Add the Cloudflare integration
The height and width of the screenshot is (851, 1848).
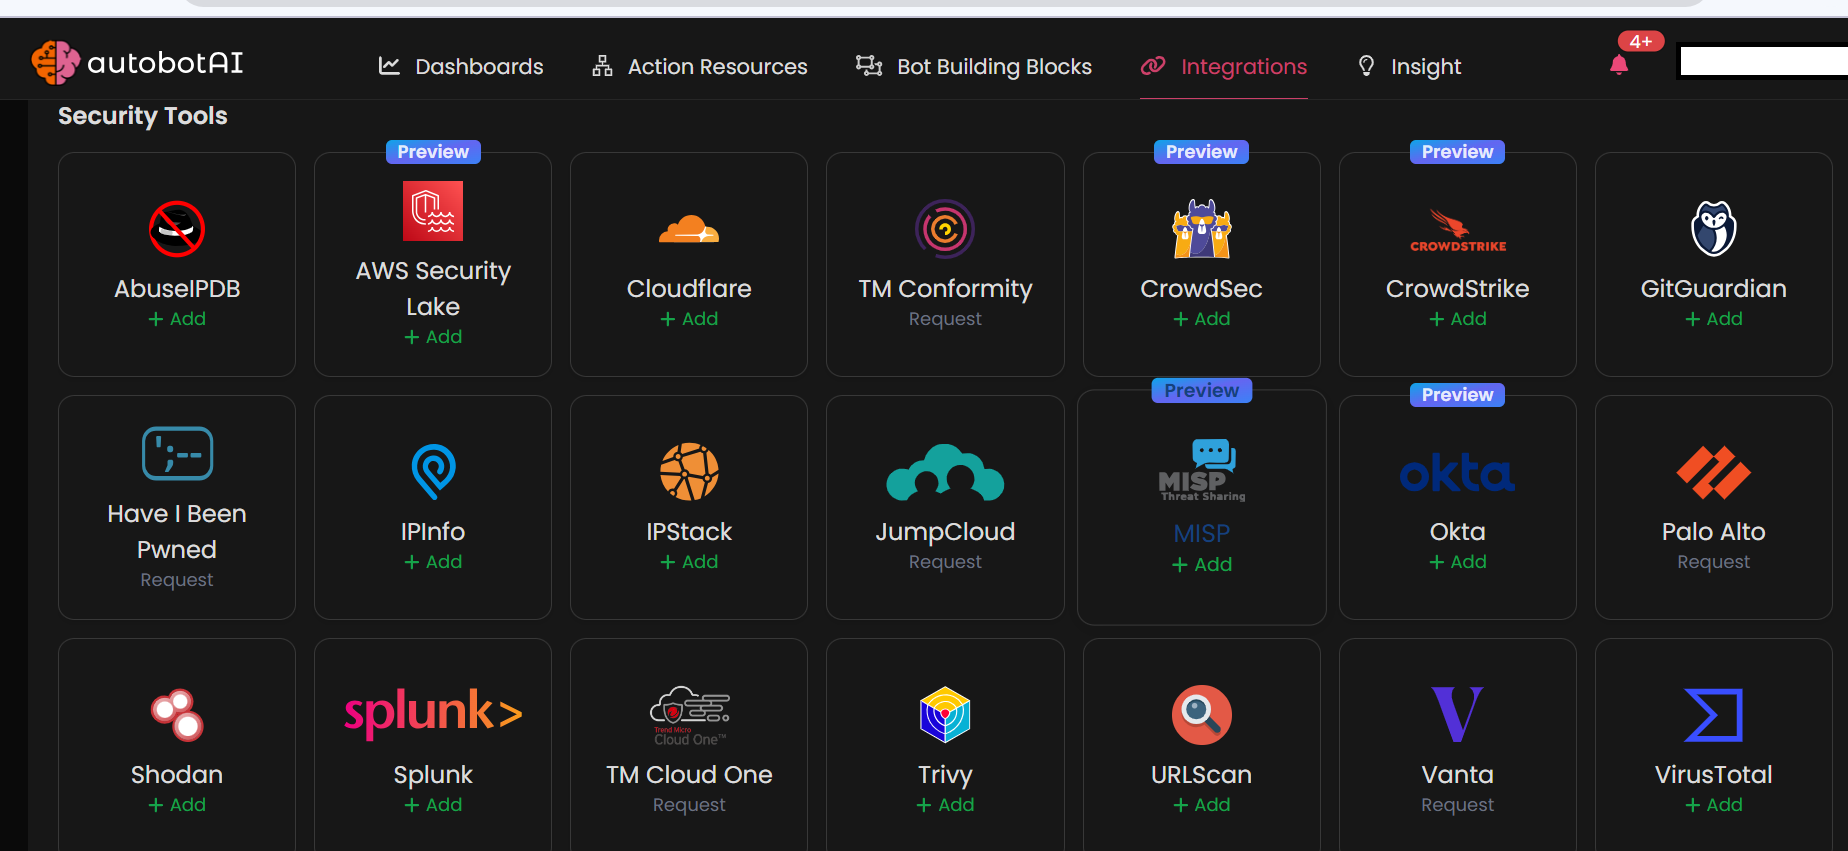coord(689,319)
